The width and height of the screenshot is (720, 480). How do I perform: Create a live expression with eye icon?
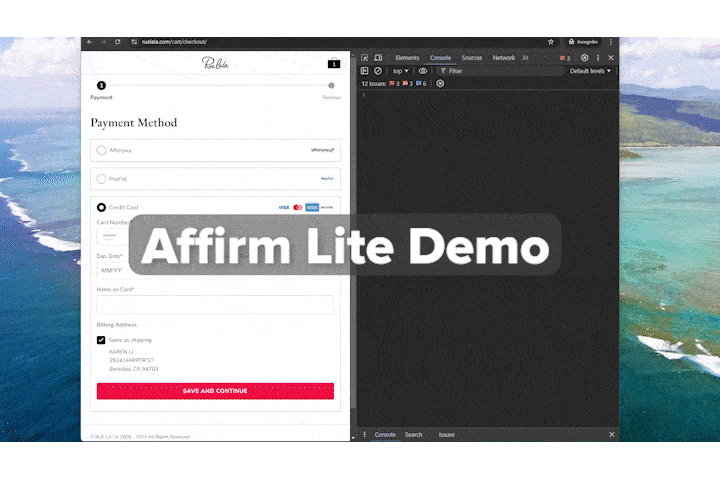(423, 71)
